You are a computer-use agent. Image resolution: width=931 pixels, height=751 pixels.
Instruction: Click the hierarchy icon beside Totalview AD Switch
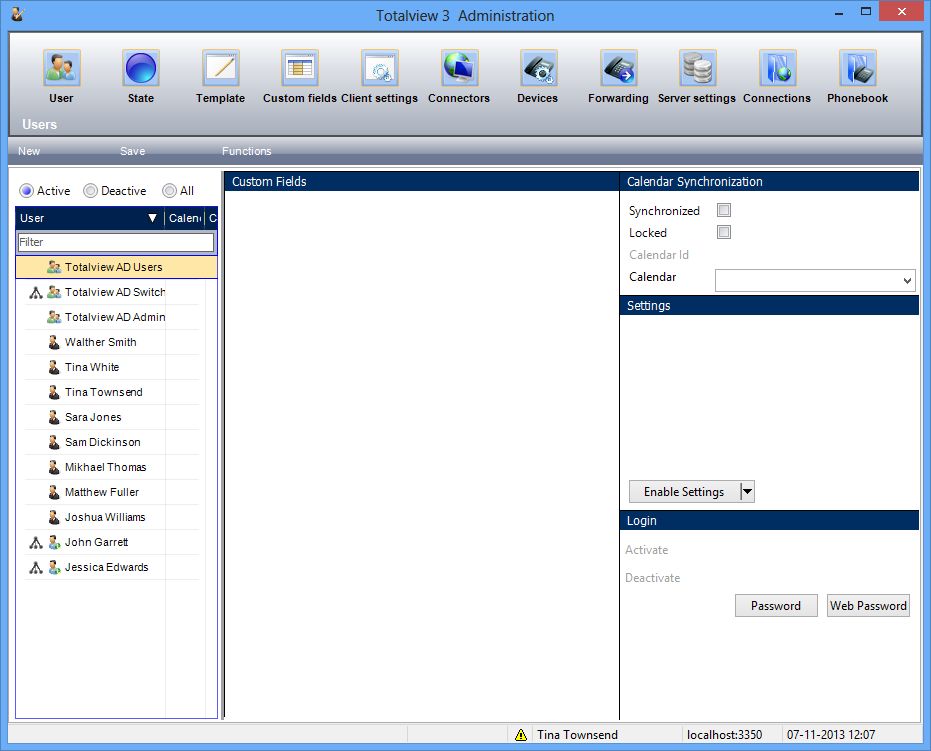(36, 292)
